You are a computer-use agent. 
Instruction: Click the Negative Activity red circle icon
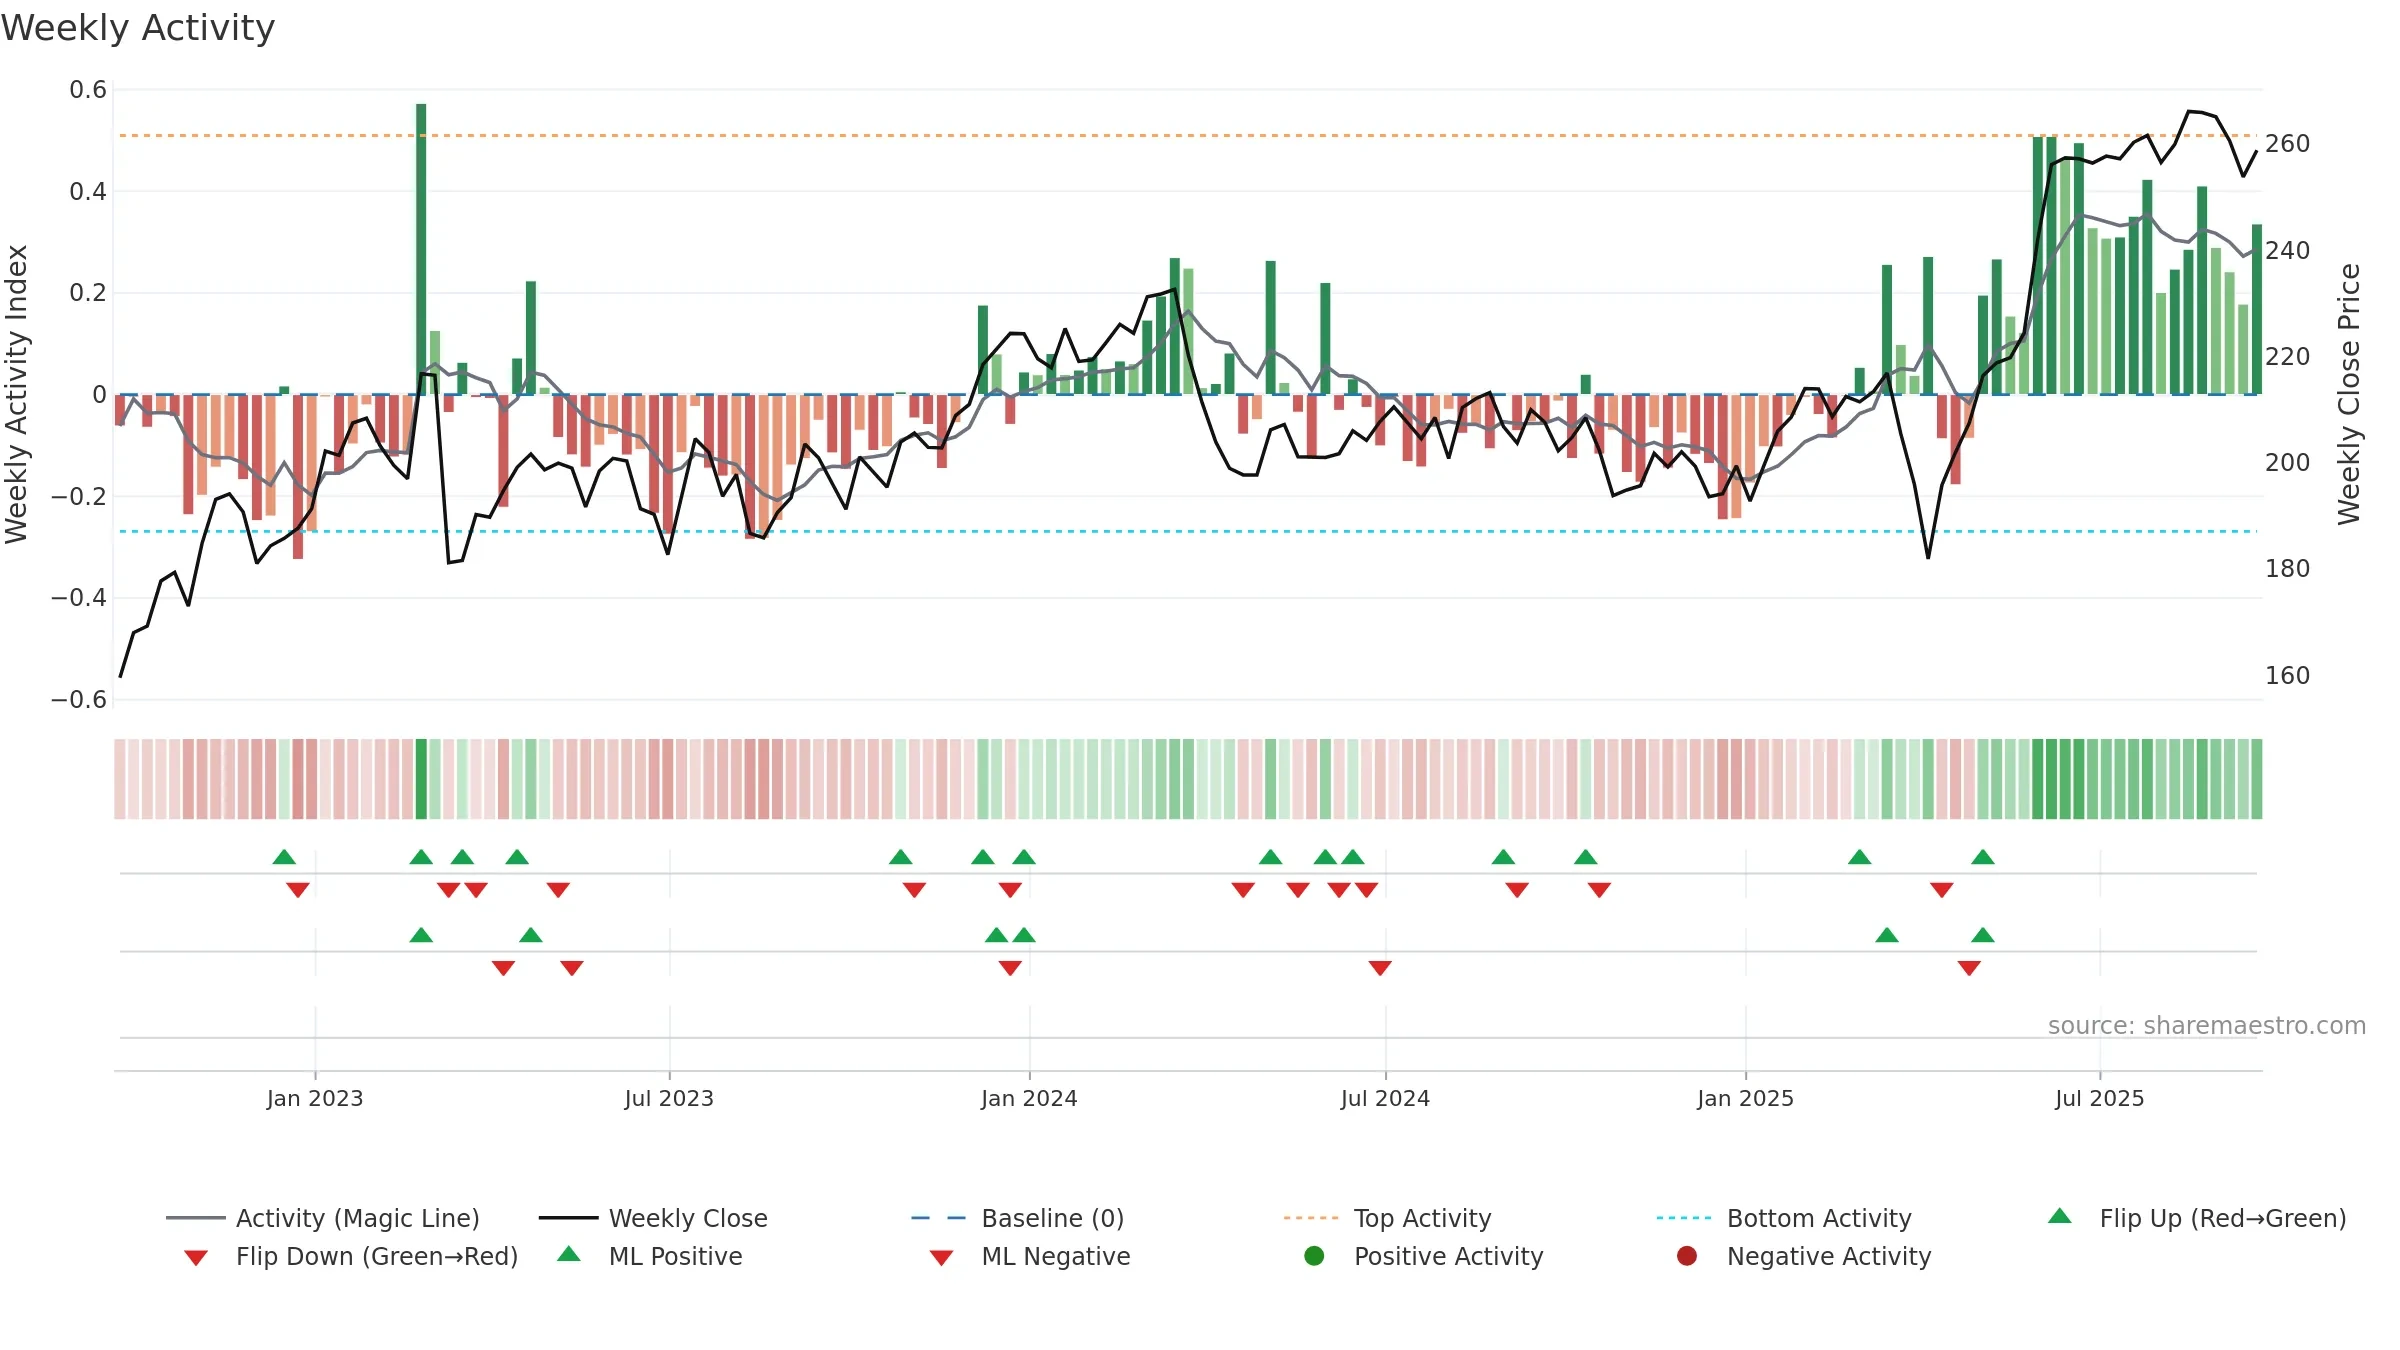pyautogui.click(x=1687, y=1256)
